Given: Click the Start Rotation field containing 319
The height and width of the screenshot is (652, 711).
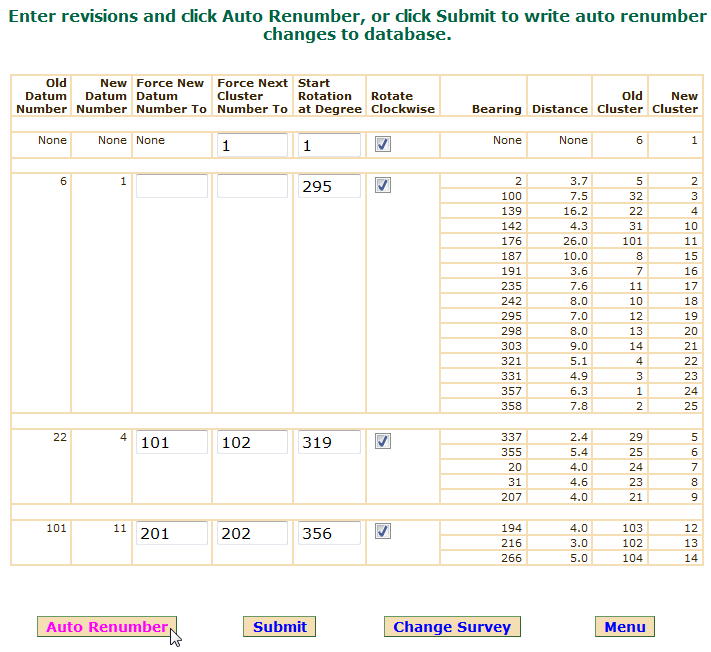Looking at the screenshot, I should pyautogui.click(x=329, y=442).
